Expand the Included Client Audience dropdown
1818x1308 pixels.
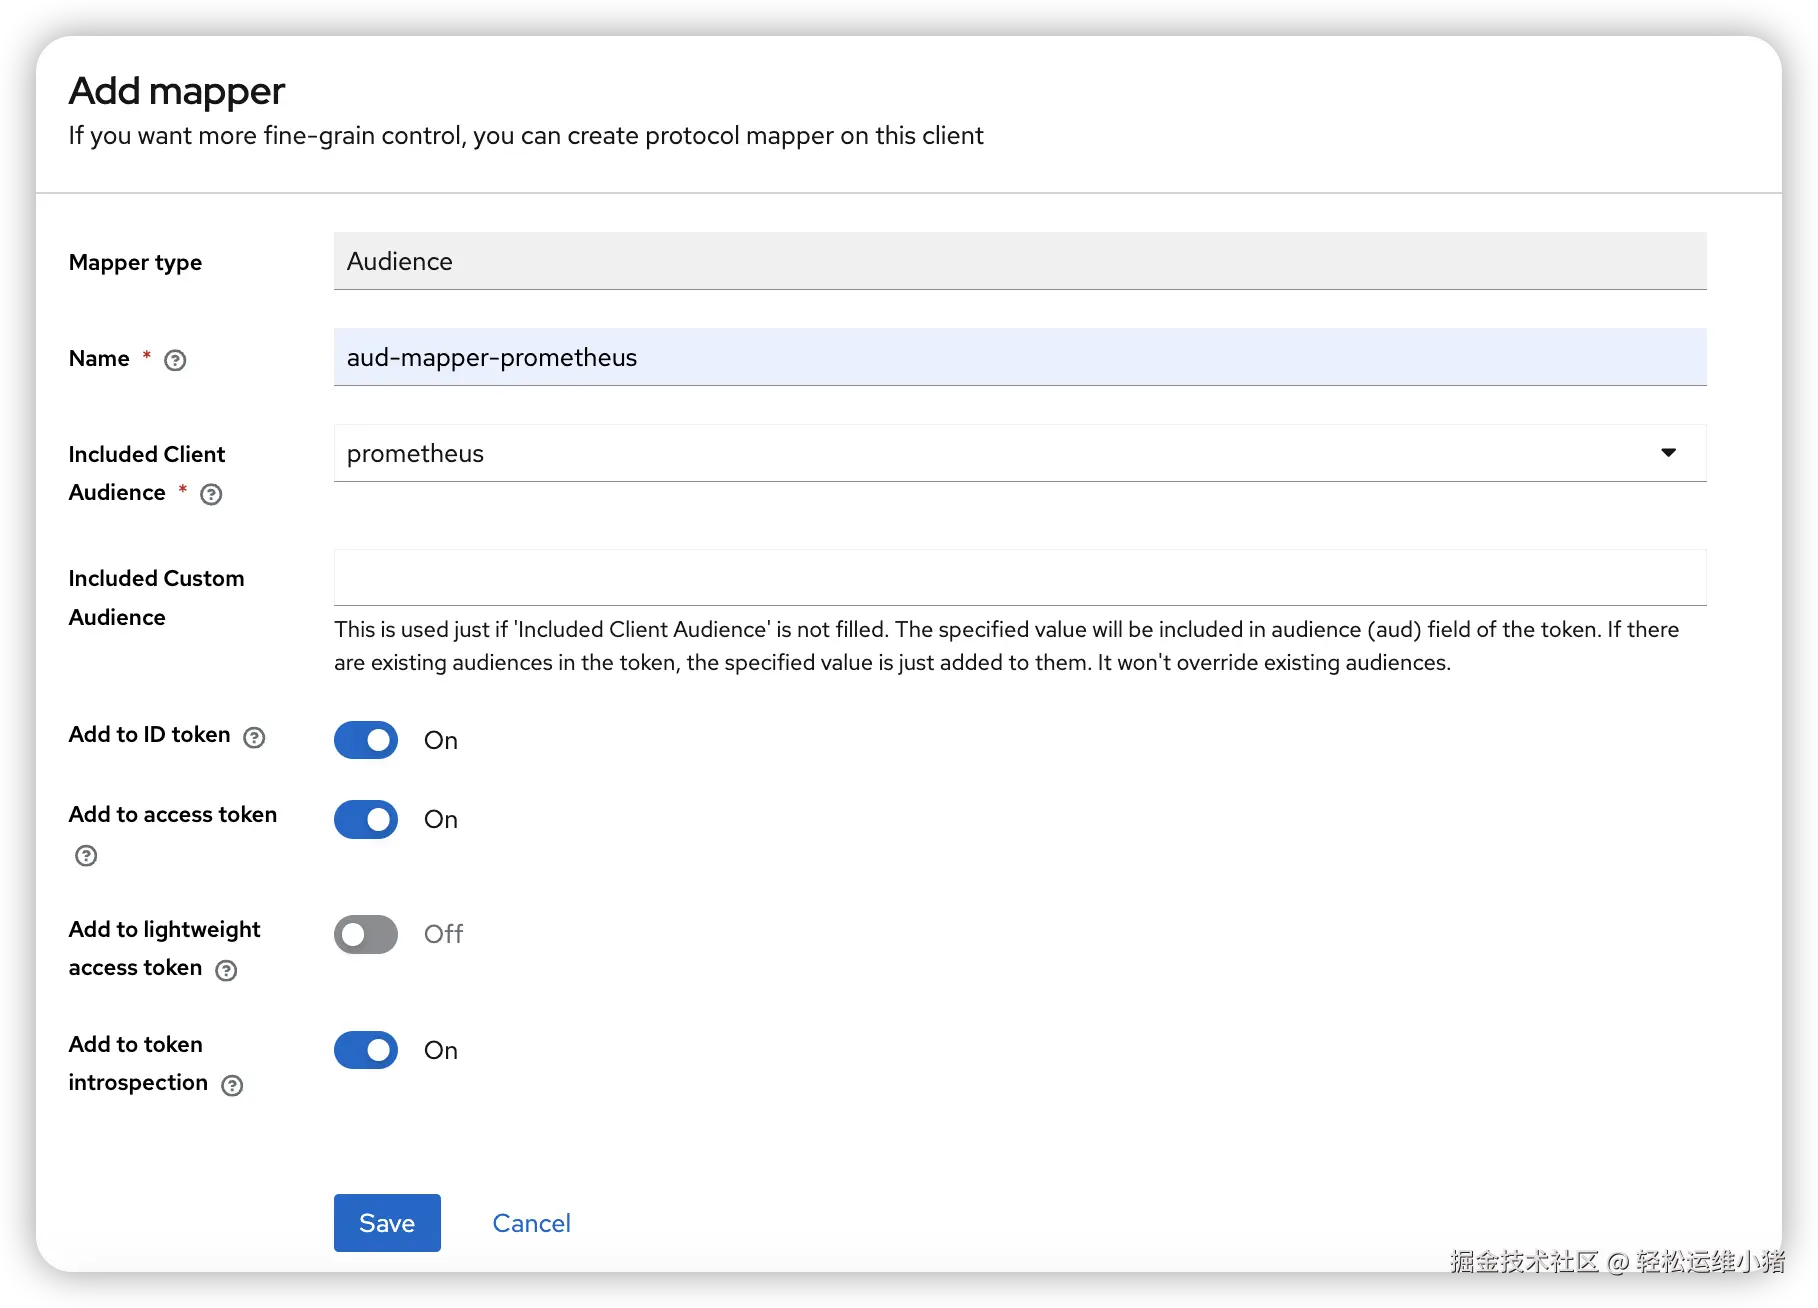coord(1668,453)
